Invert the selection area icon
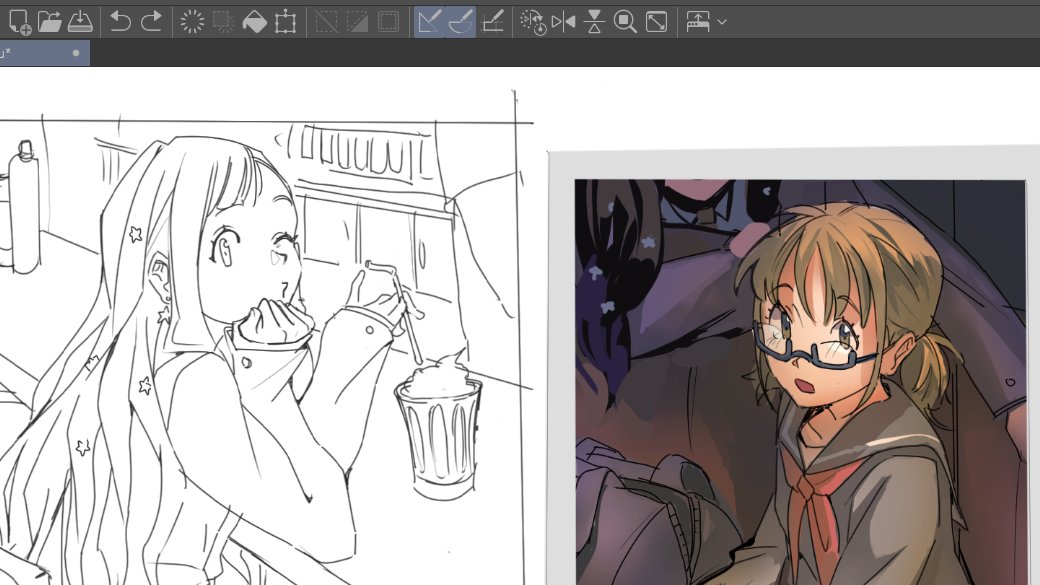1040x585 pixels. (358, 22)
